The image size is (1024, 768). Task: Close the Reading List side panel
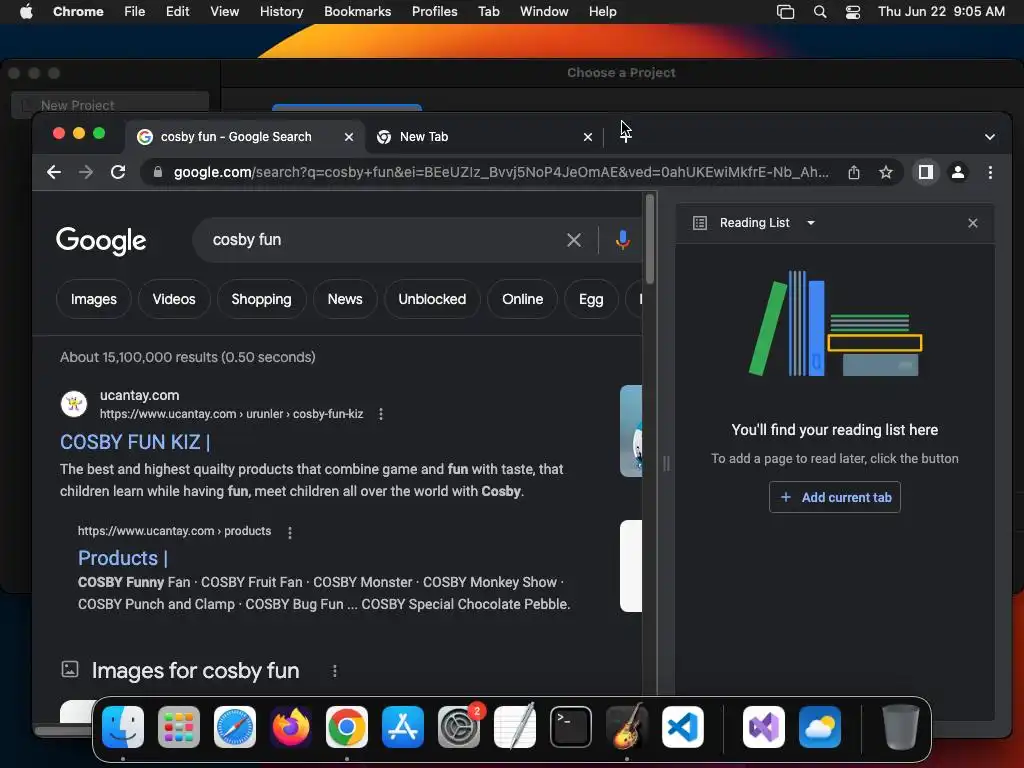click(972, 223)
